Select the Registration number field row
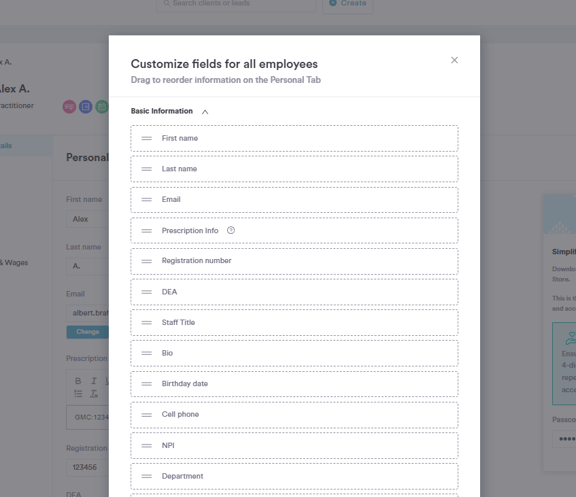The width and height of the screenshot is (576, 497). click(x=294, y=261)
